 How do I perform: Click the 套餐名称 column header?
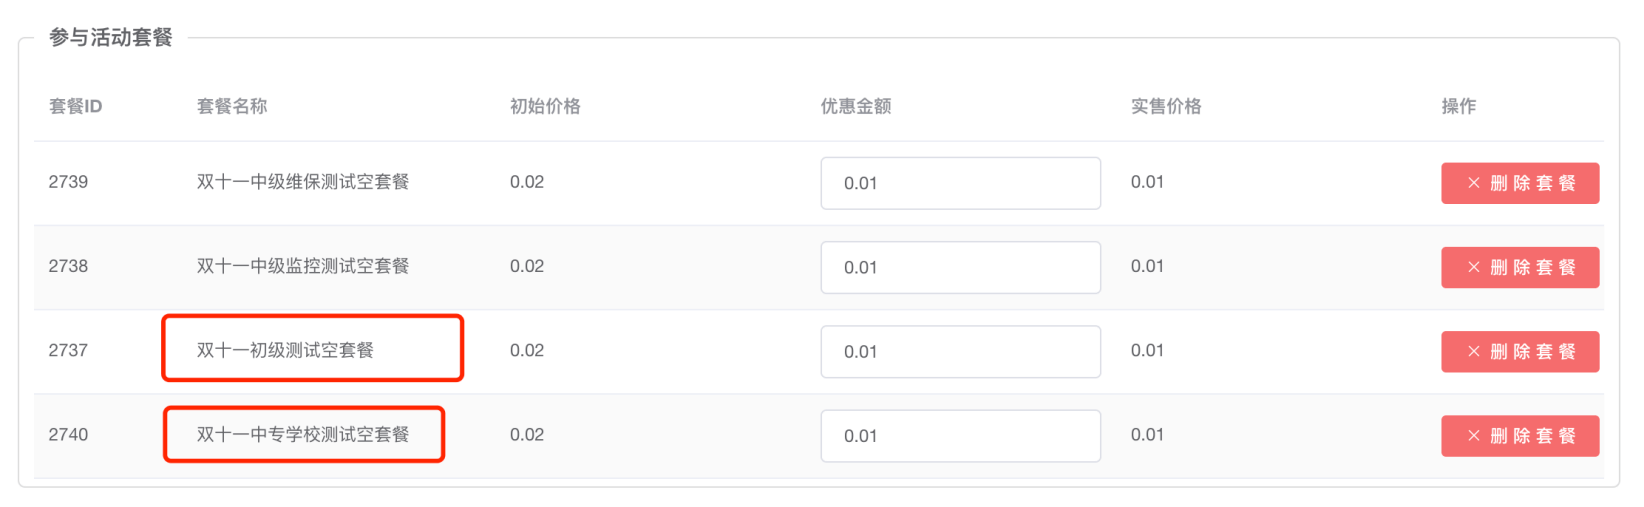pyautogui.click(x=232, y=106)
